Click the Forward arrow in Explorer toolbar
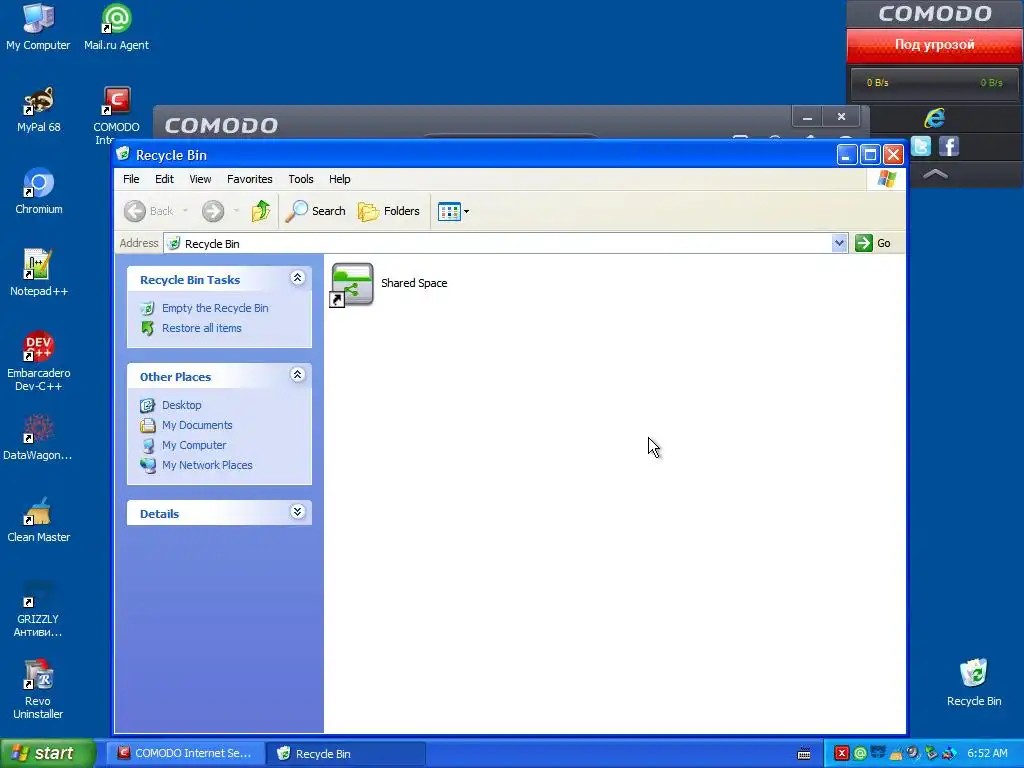This screenshot has height=768, width=1024. coord(212,211)
